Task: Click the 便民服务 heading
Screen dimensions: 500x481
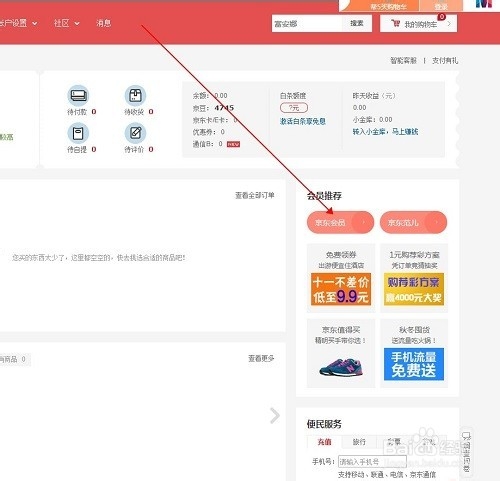Action: click(324, 424)
